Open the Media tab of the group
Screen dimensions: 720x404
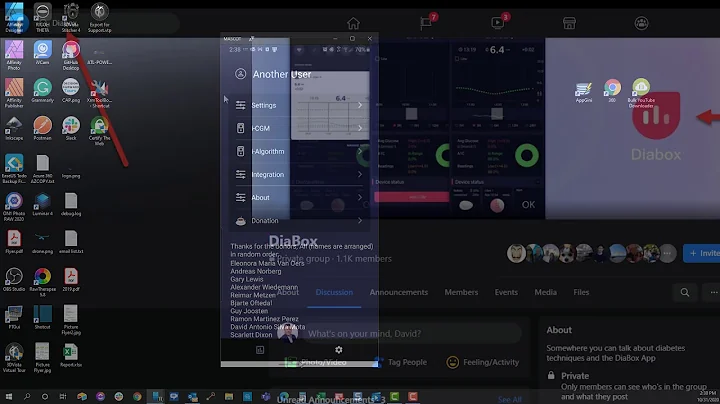546,292
